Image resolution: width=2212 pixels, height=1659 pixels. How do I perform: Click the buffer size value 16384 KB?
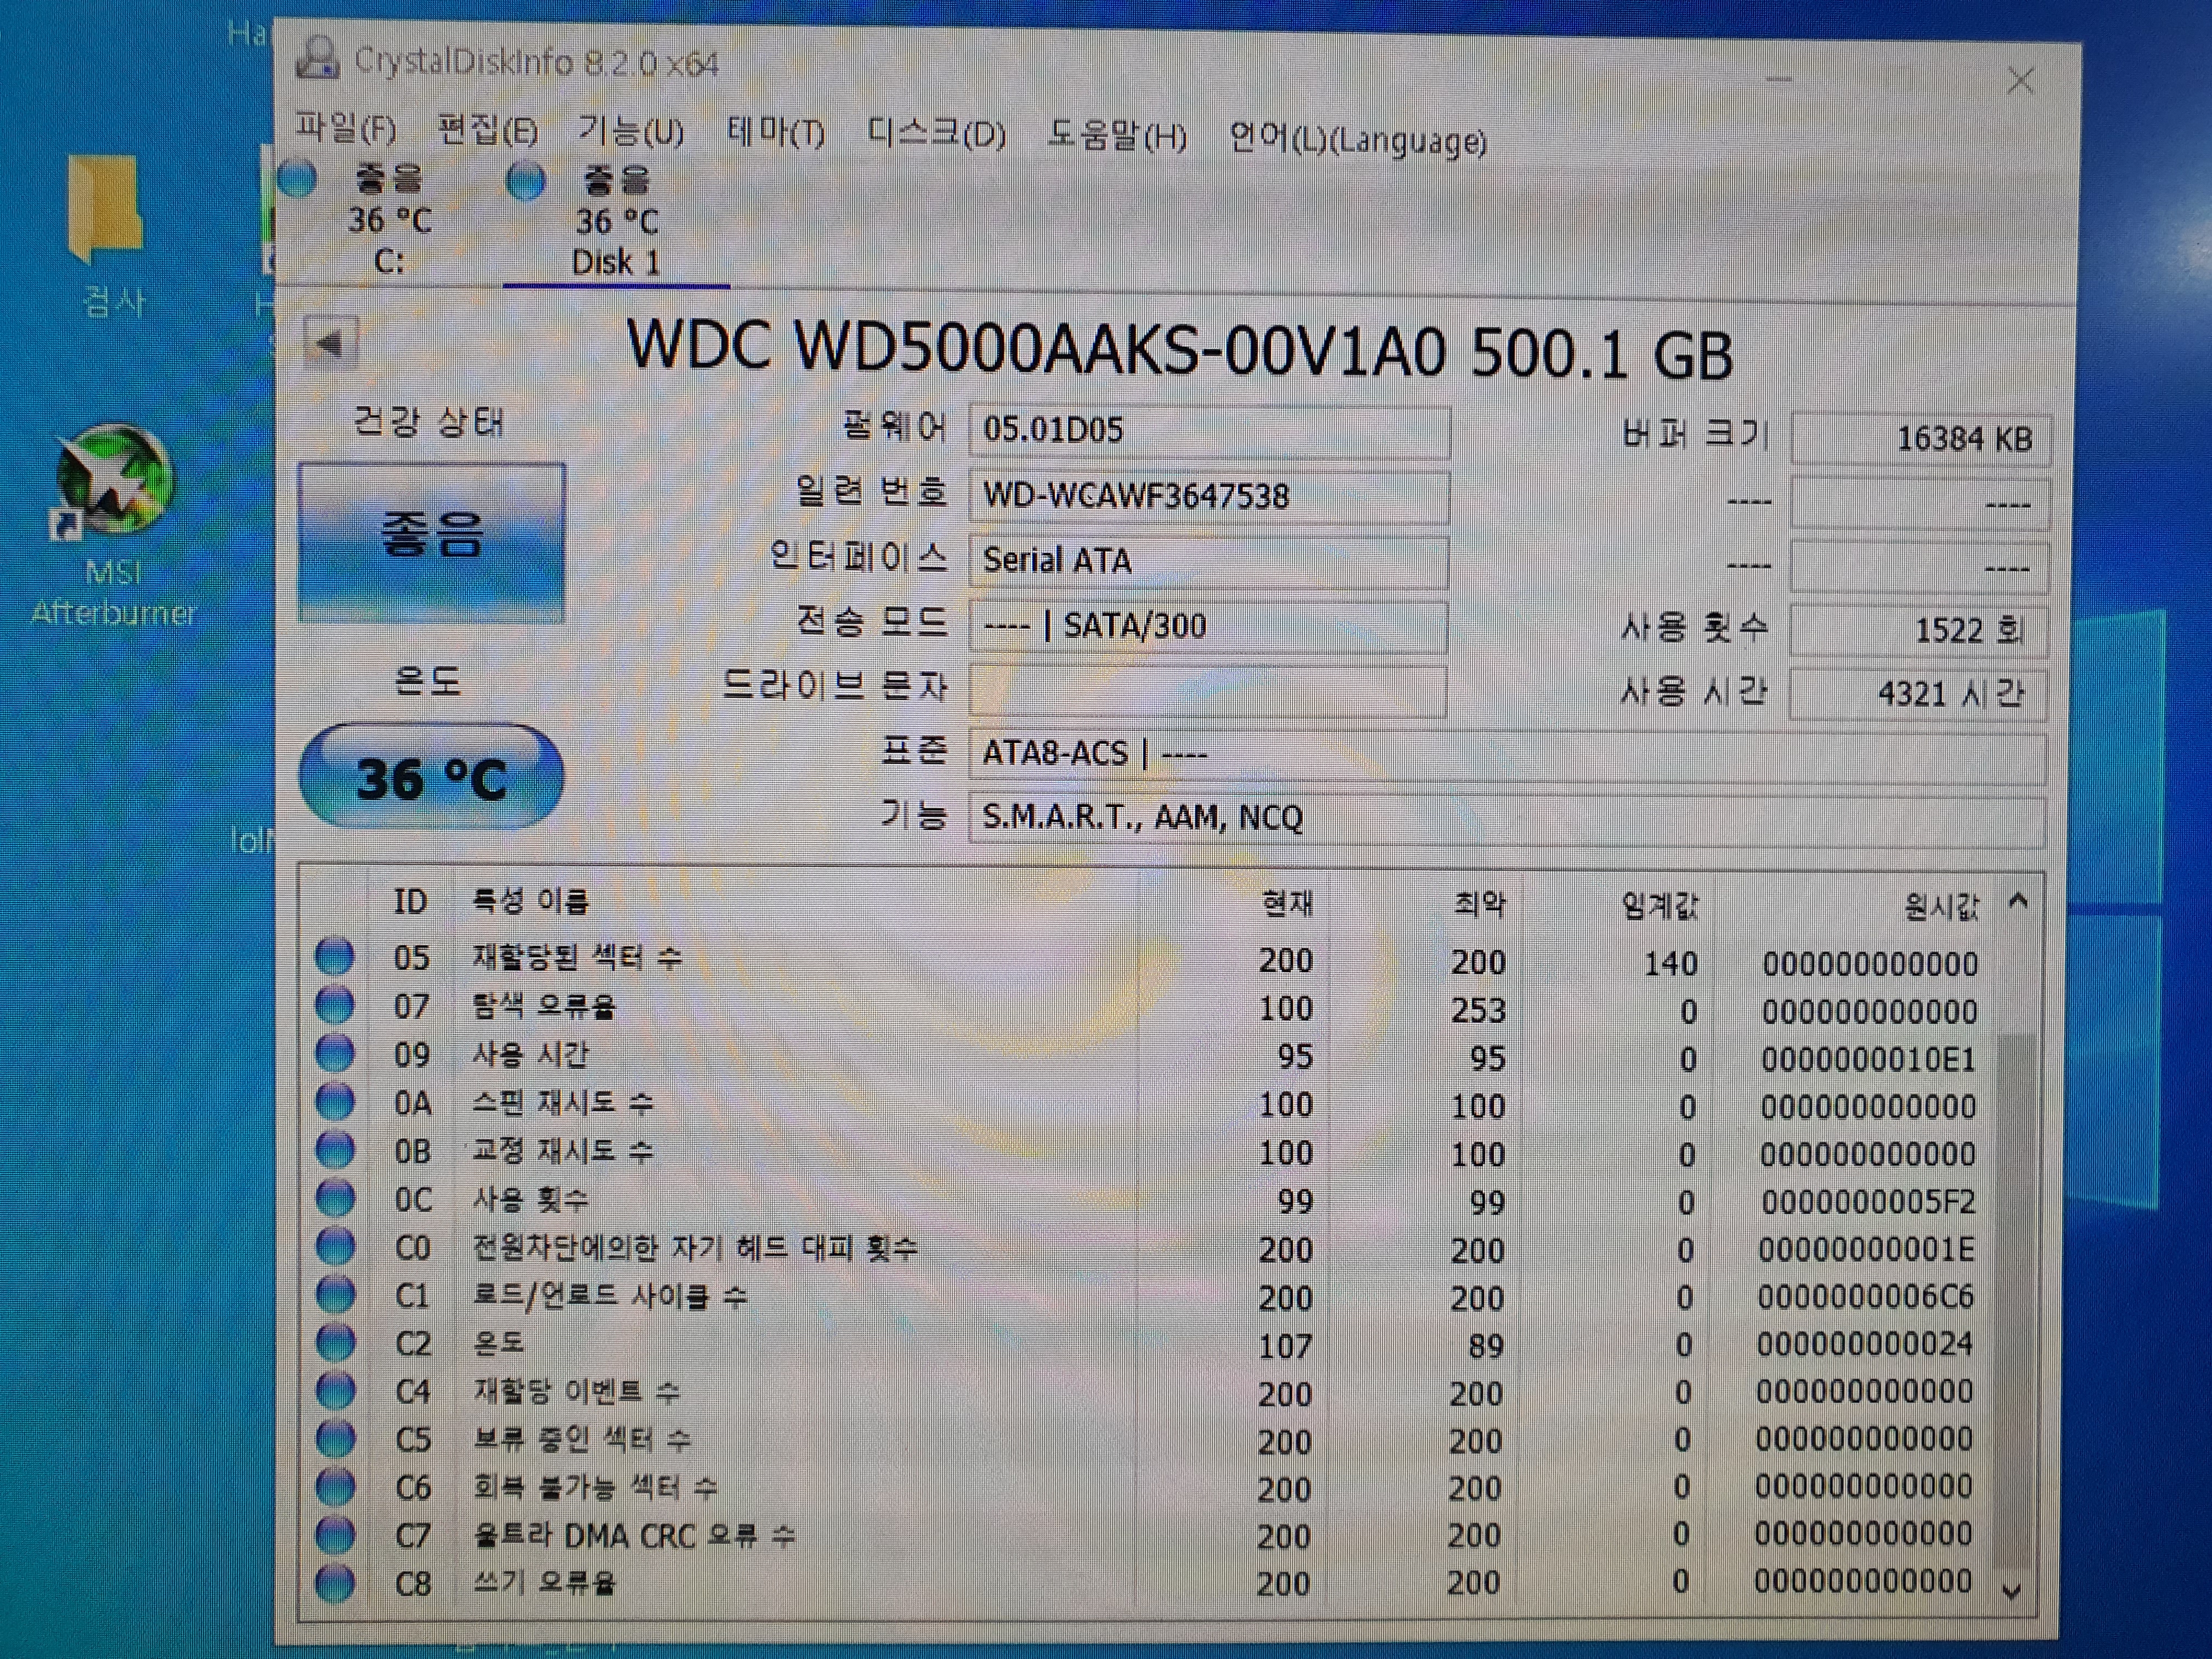coord(1920,439)
